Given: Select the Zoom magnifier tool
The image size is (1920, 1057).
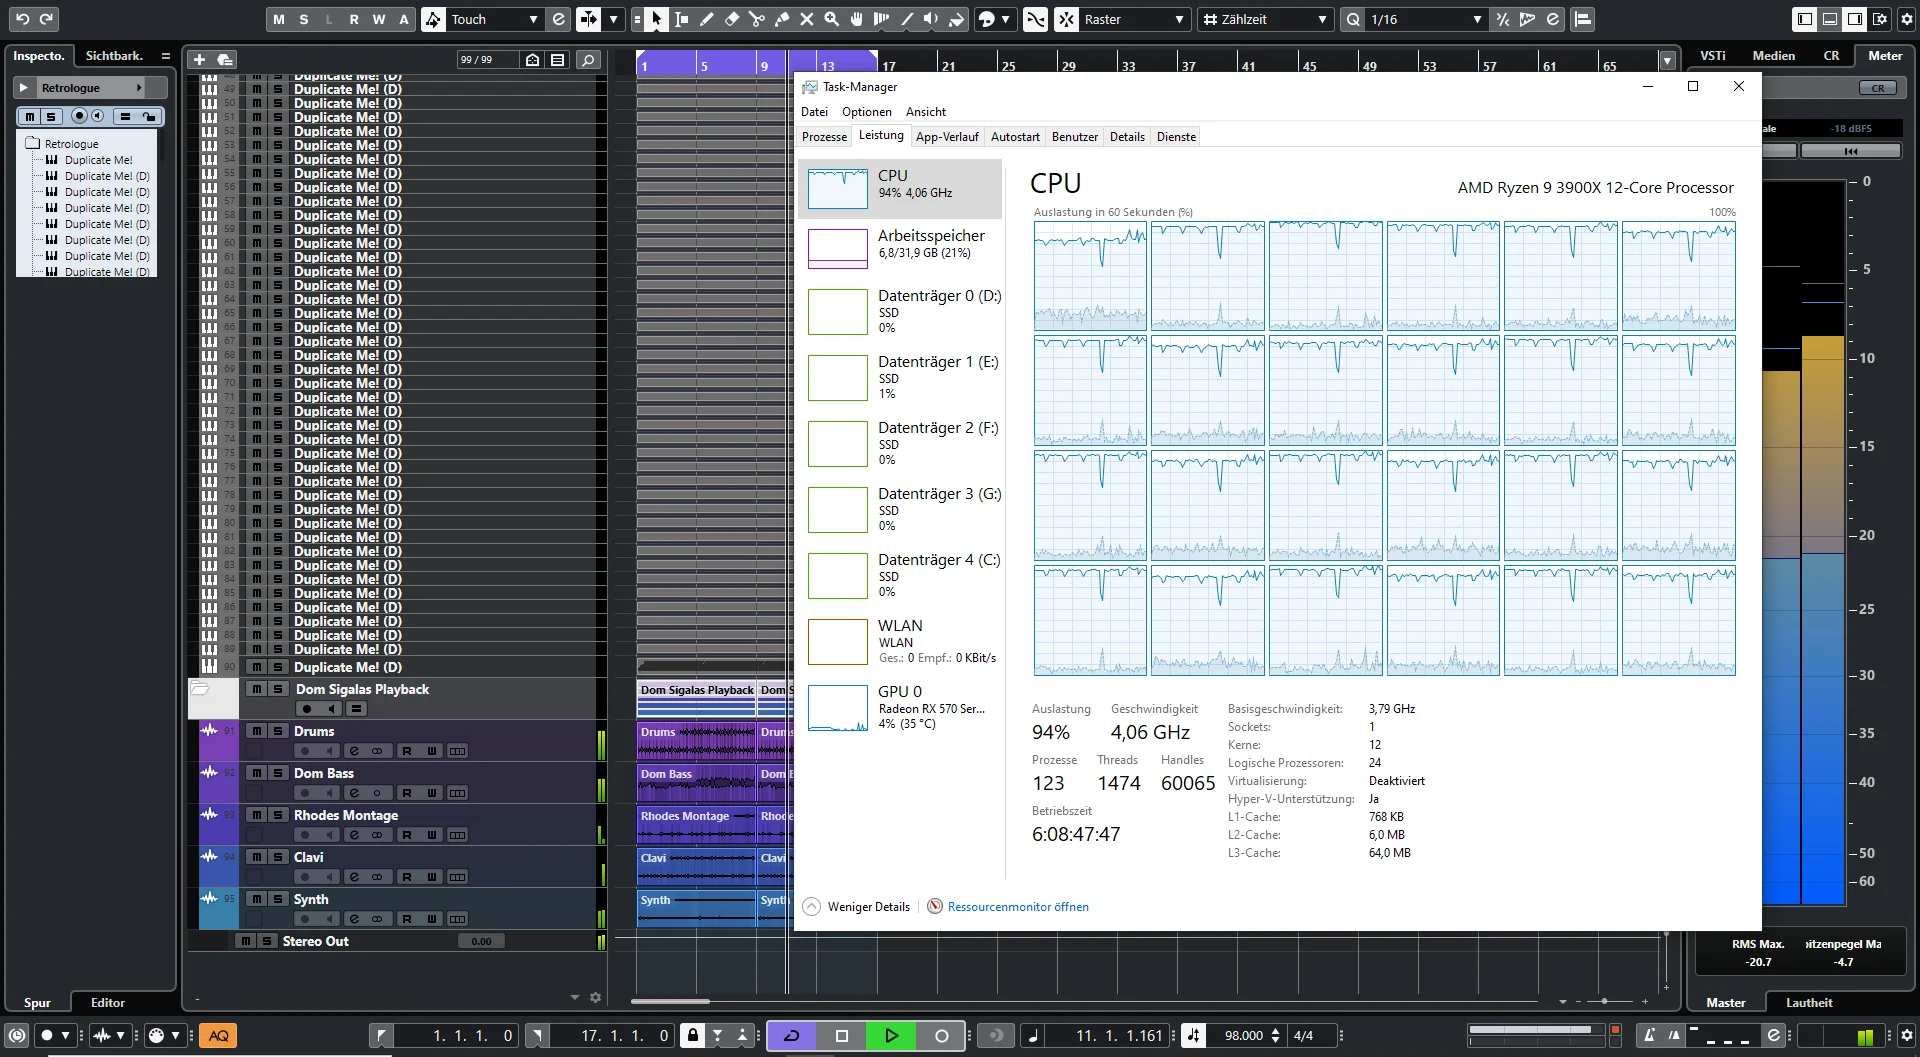Looking at the screenshot, I should [832, 19].
